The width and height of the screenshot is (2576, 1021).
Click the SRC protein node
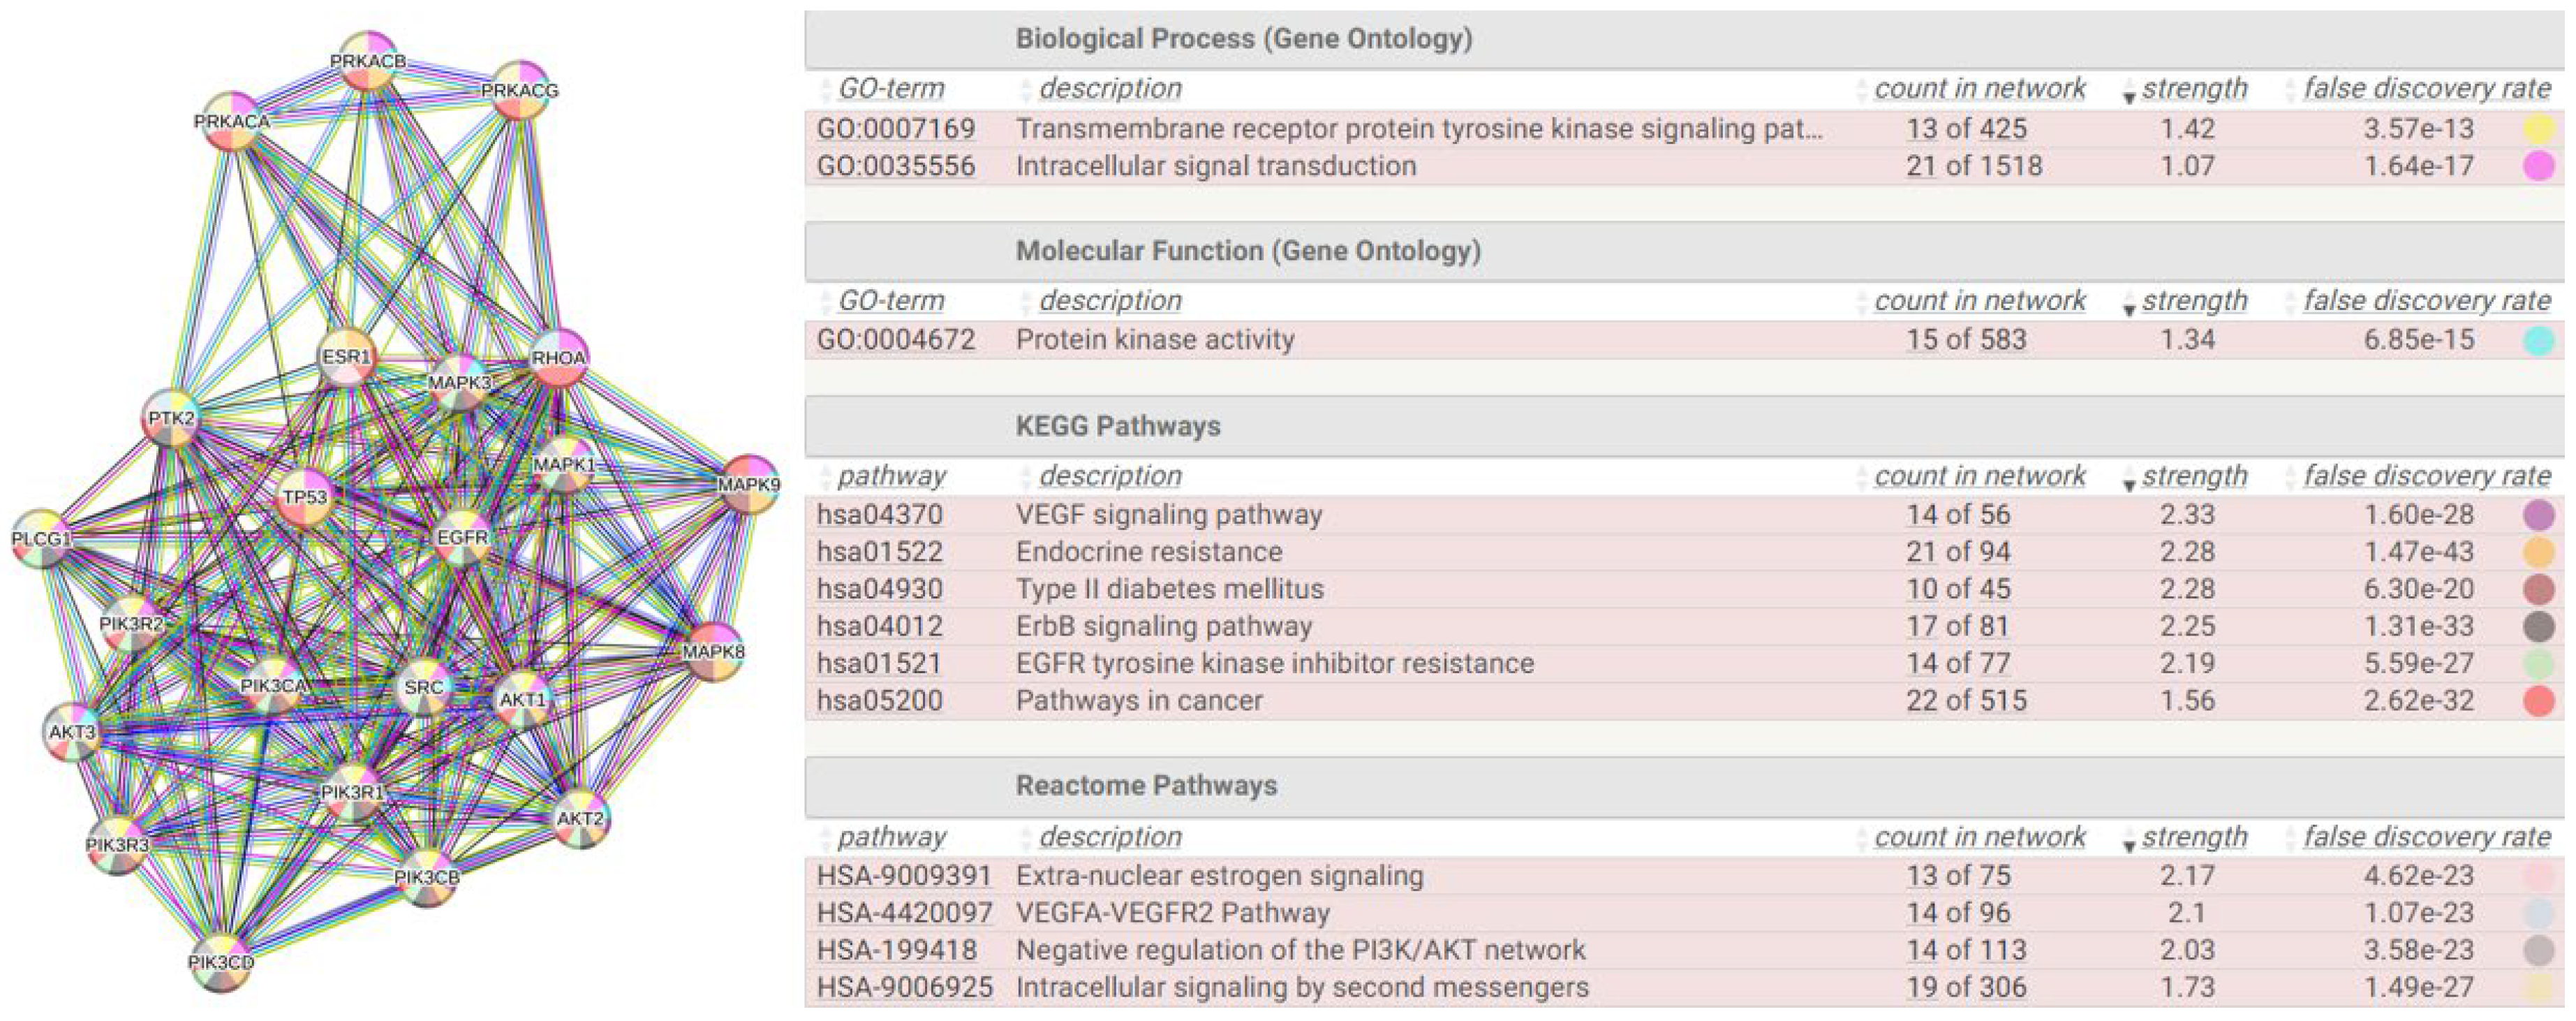[x=424, y=687]
